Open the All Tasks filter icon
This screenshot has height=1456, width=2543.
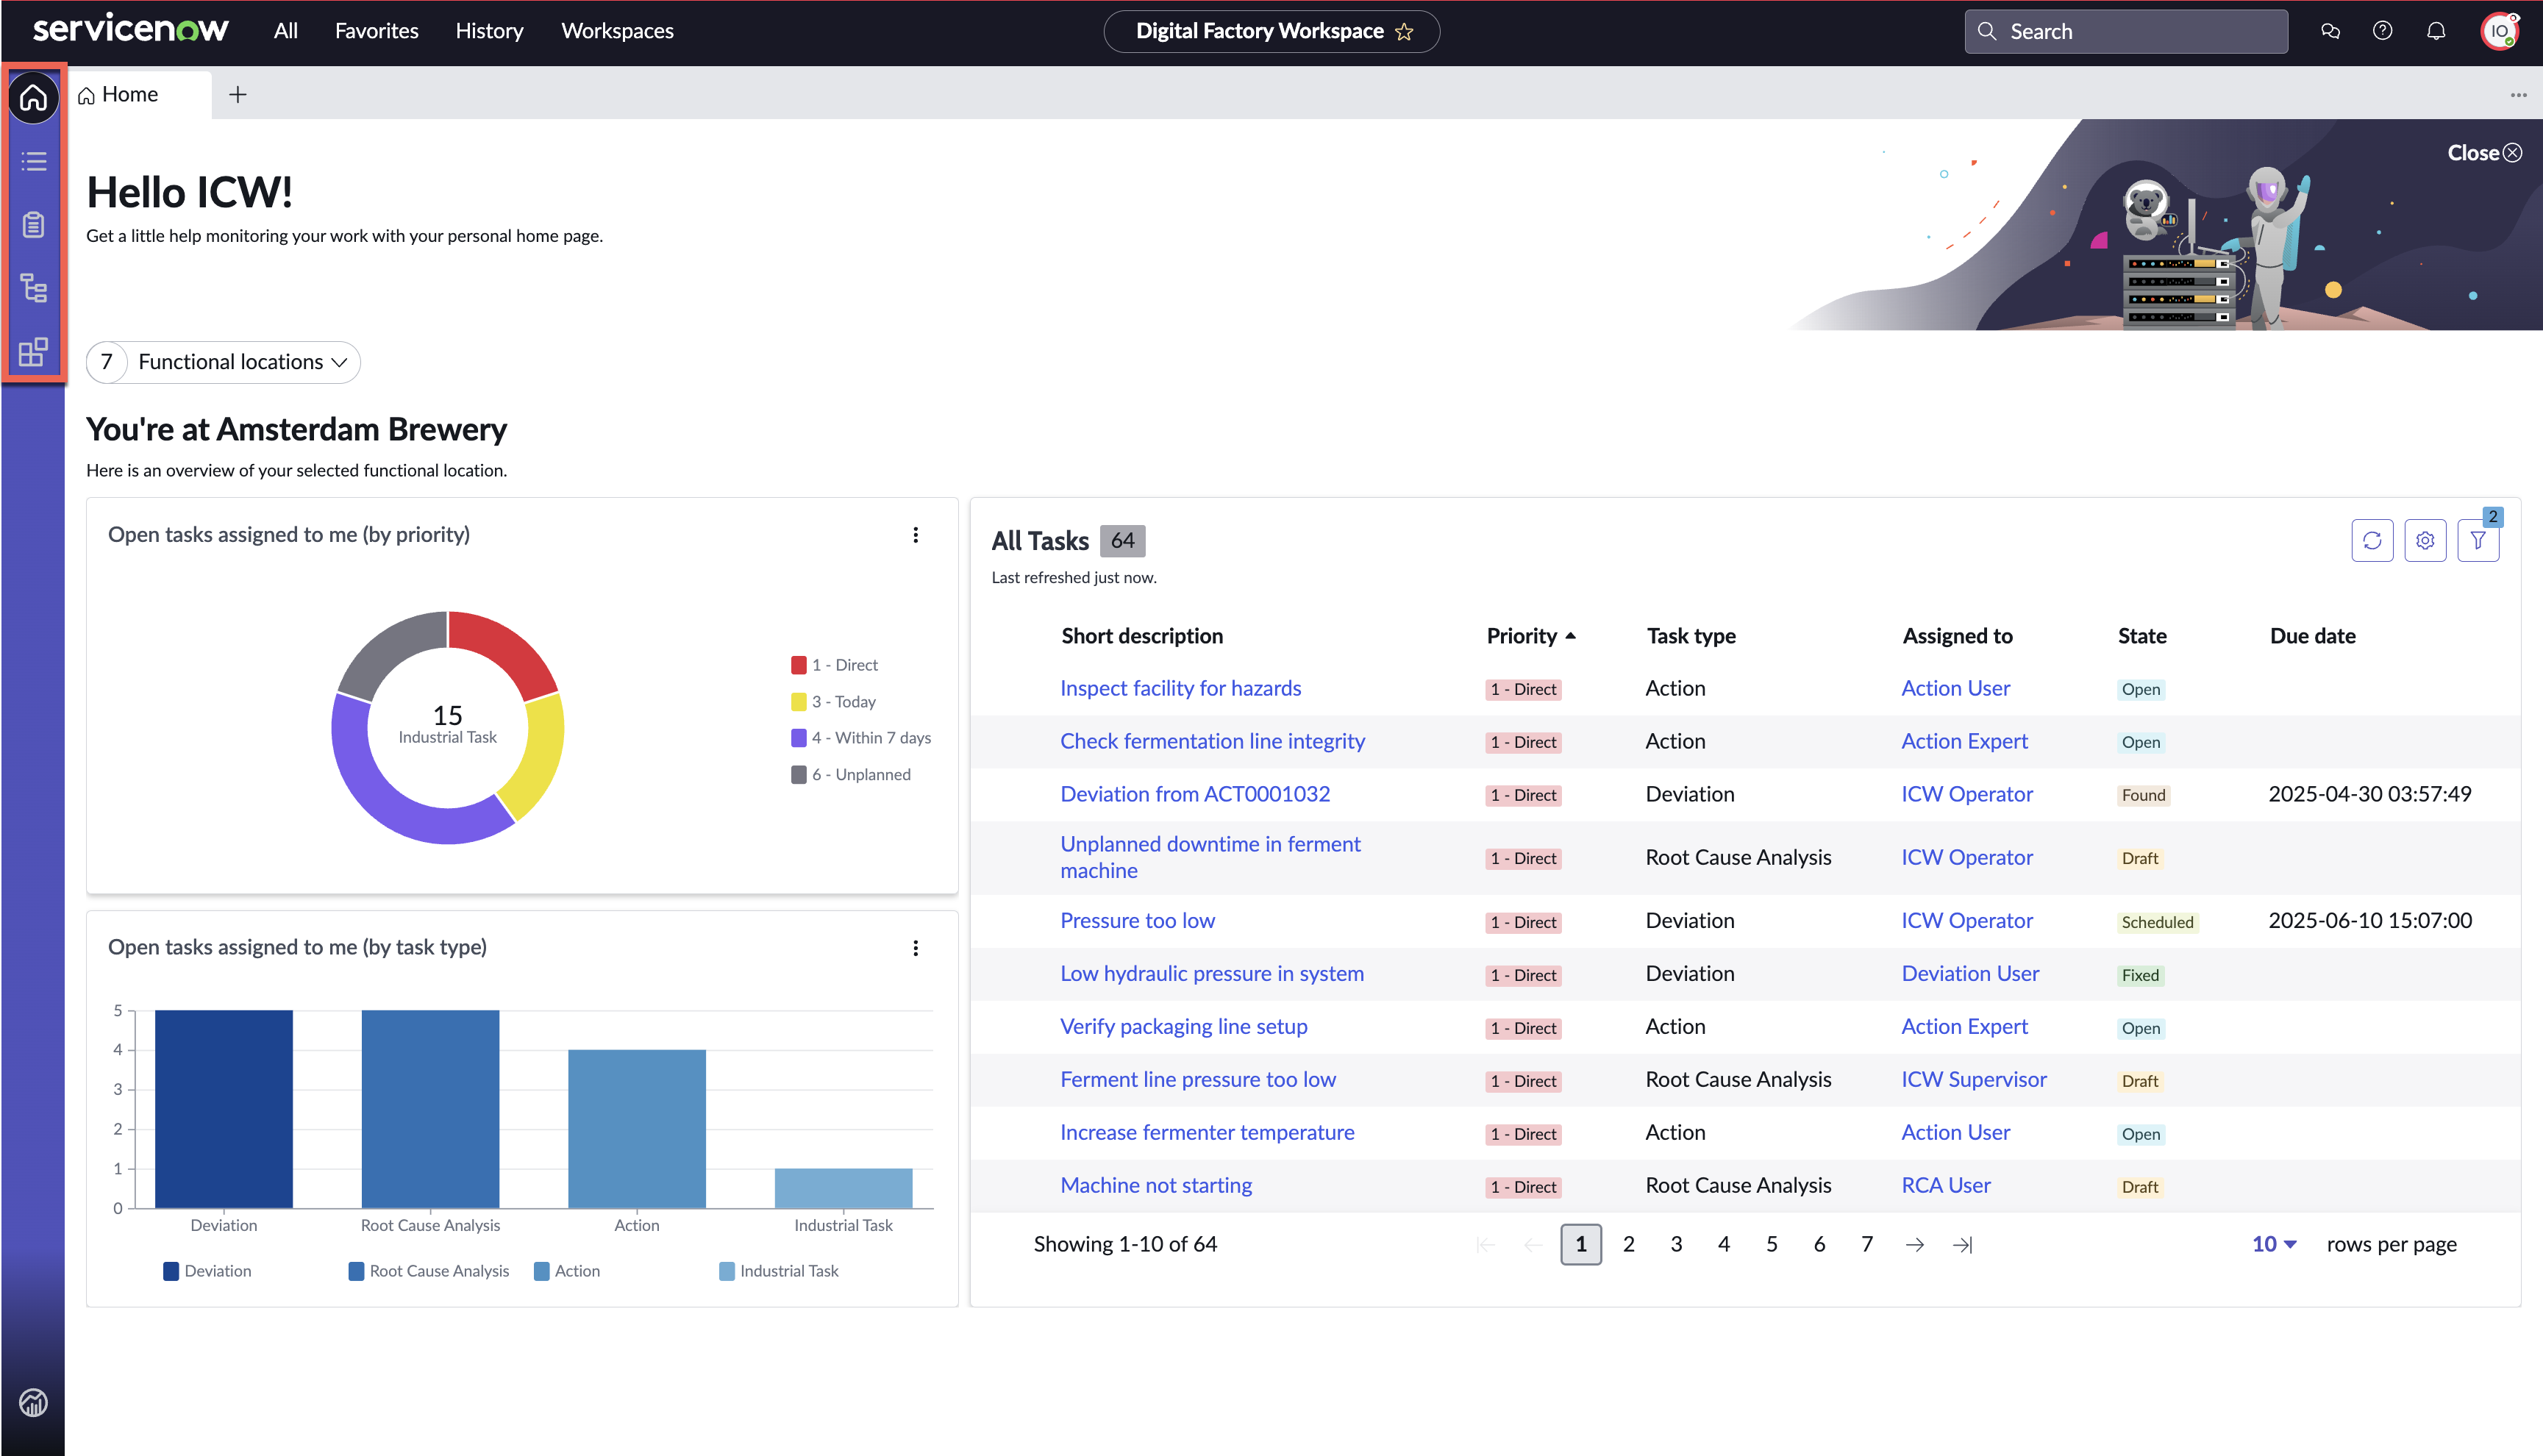click(2478, 540)
